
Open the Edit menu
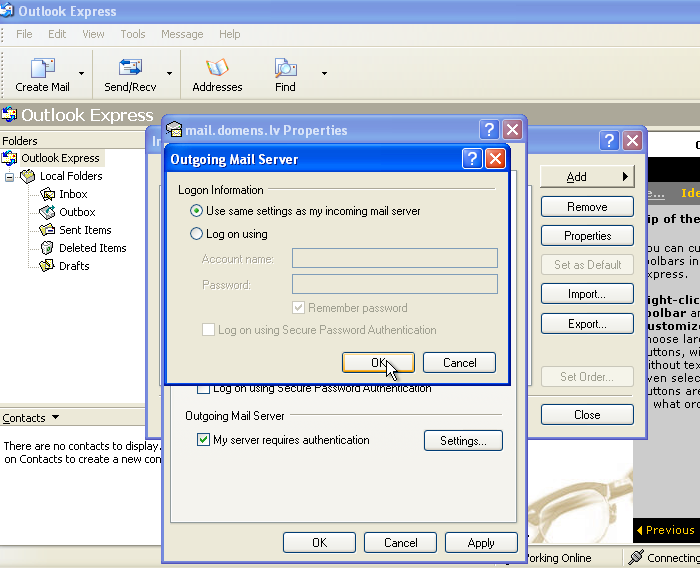tap(57, 34)
